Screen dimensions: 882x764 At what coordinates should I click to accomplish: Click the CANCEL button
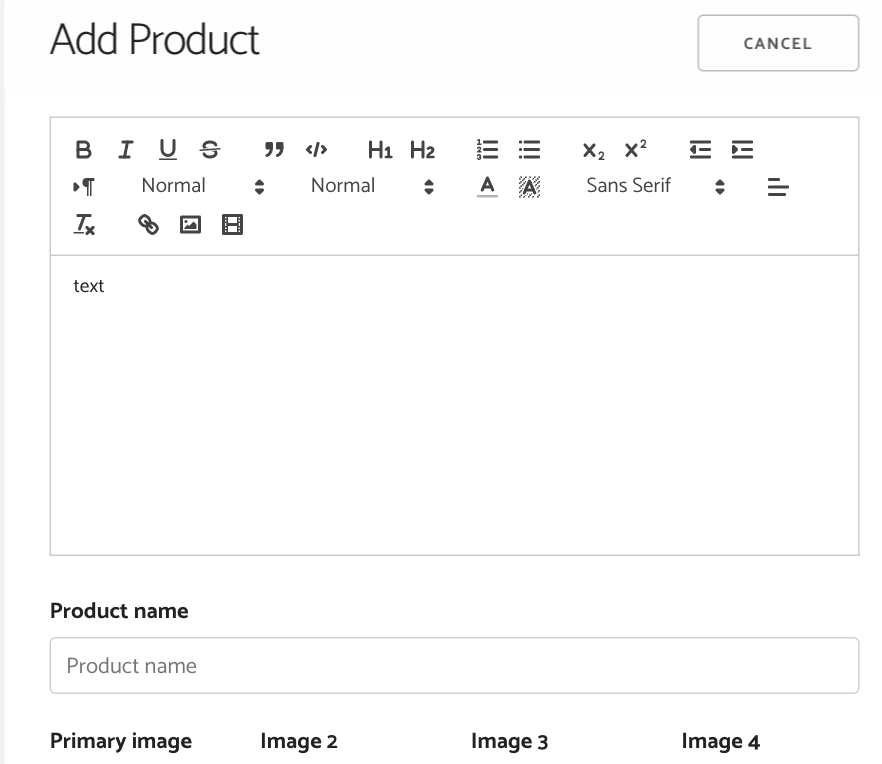pyautogui.click(x=778, y=43)
